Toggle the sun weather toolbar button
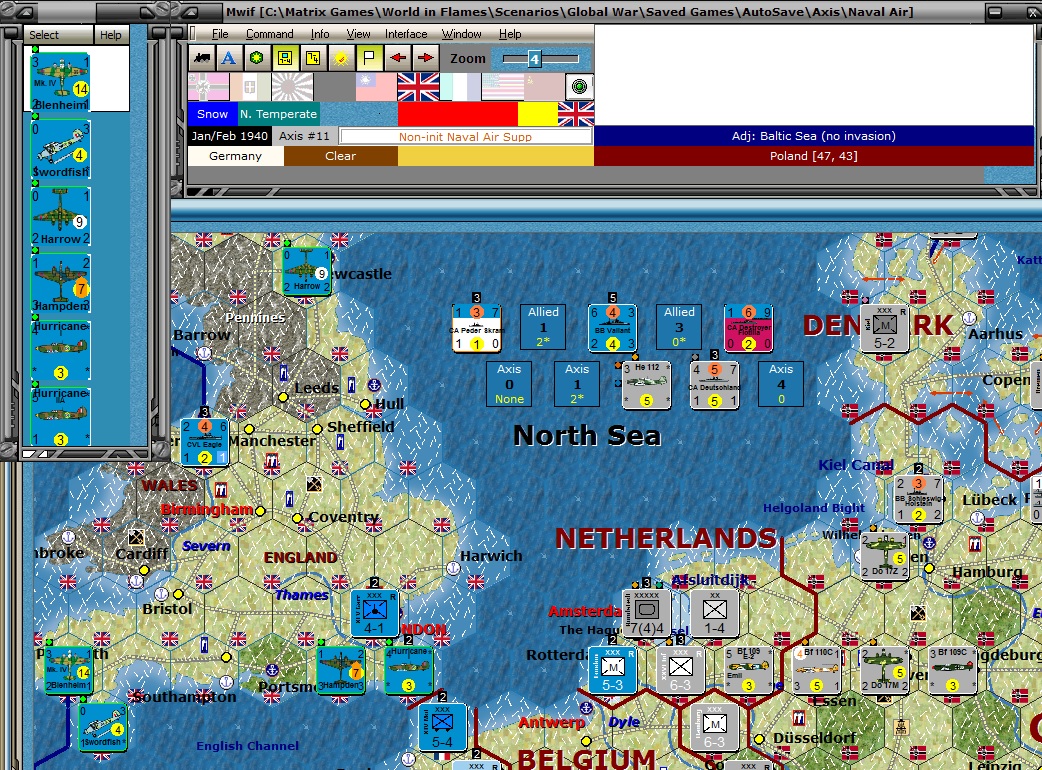Screen dimensions: 1042x770 [x=341, y=58]
